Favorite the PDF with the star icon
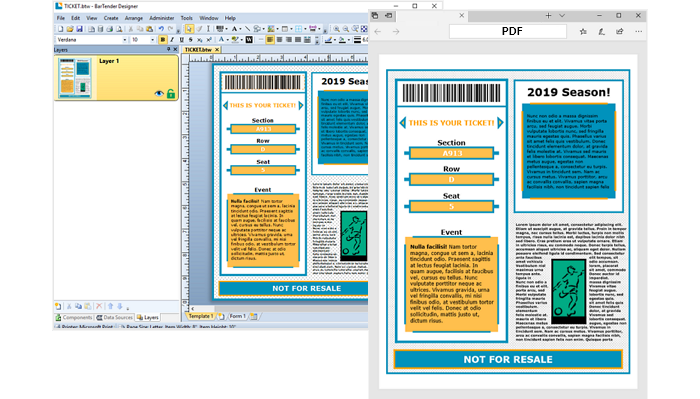 pos(583,31)
